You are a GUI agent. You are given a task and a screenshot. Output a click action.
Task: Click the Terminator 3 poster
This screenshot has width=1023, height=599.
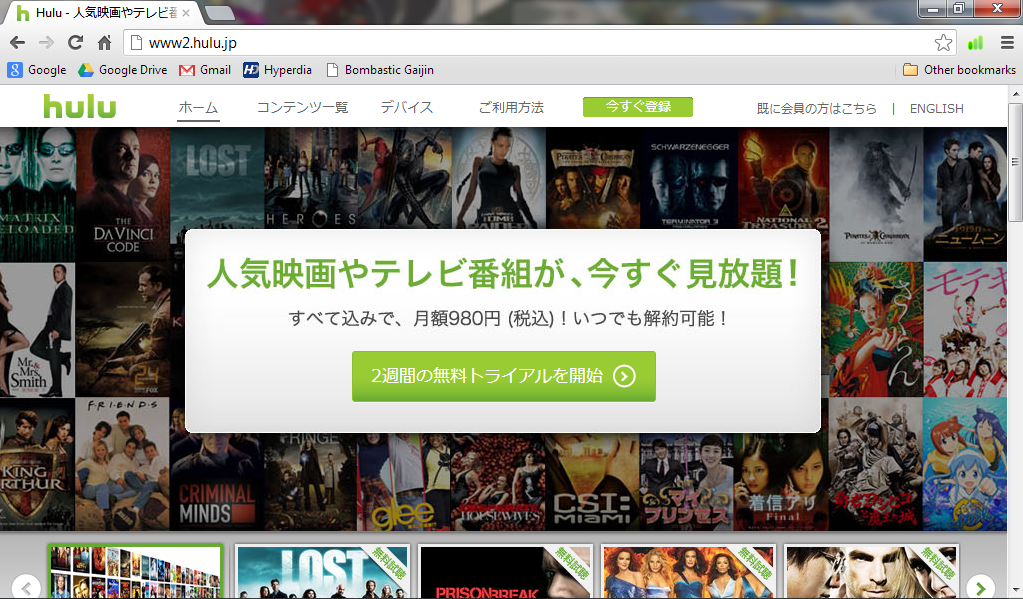point(690,177)
